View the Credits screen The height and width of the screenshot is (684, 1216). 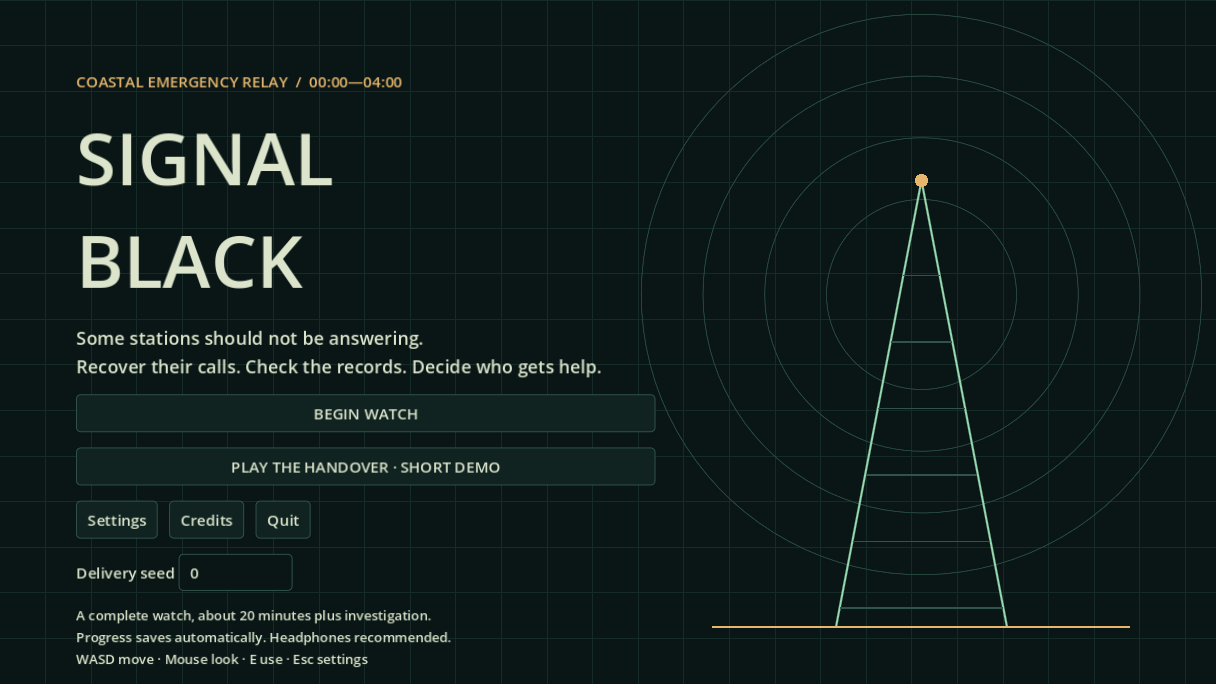click(x=206, y=520)
